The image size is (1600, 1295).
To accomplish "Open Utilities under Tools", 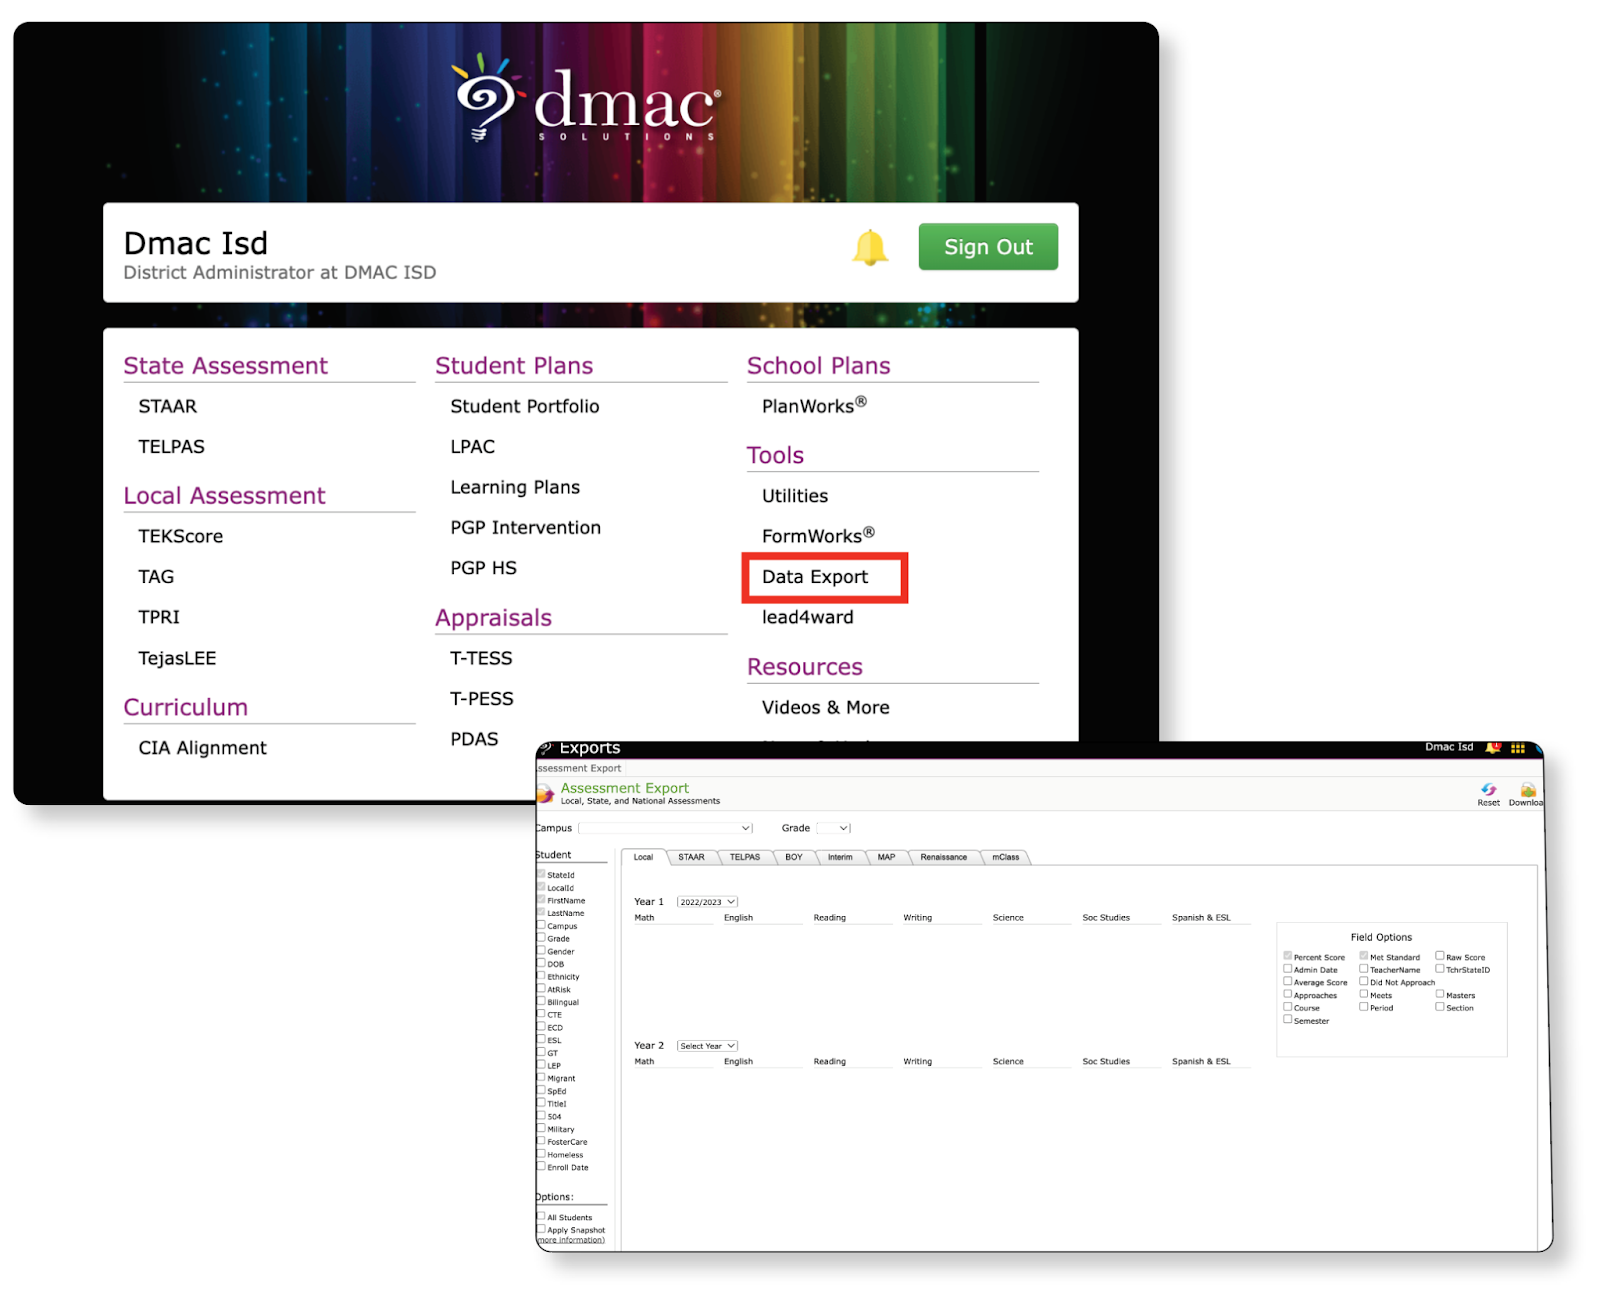I will [x=795, y=496].
